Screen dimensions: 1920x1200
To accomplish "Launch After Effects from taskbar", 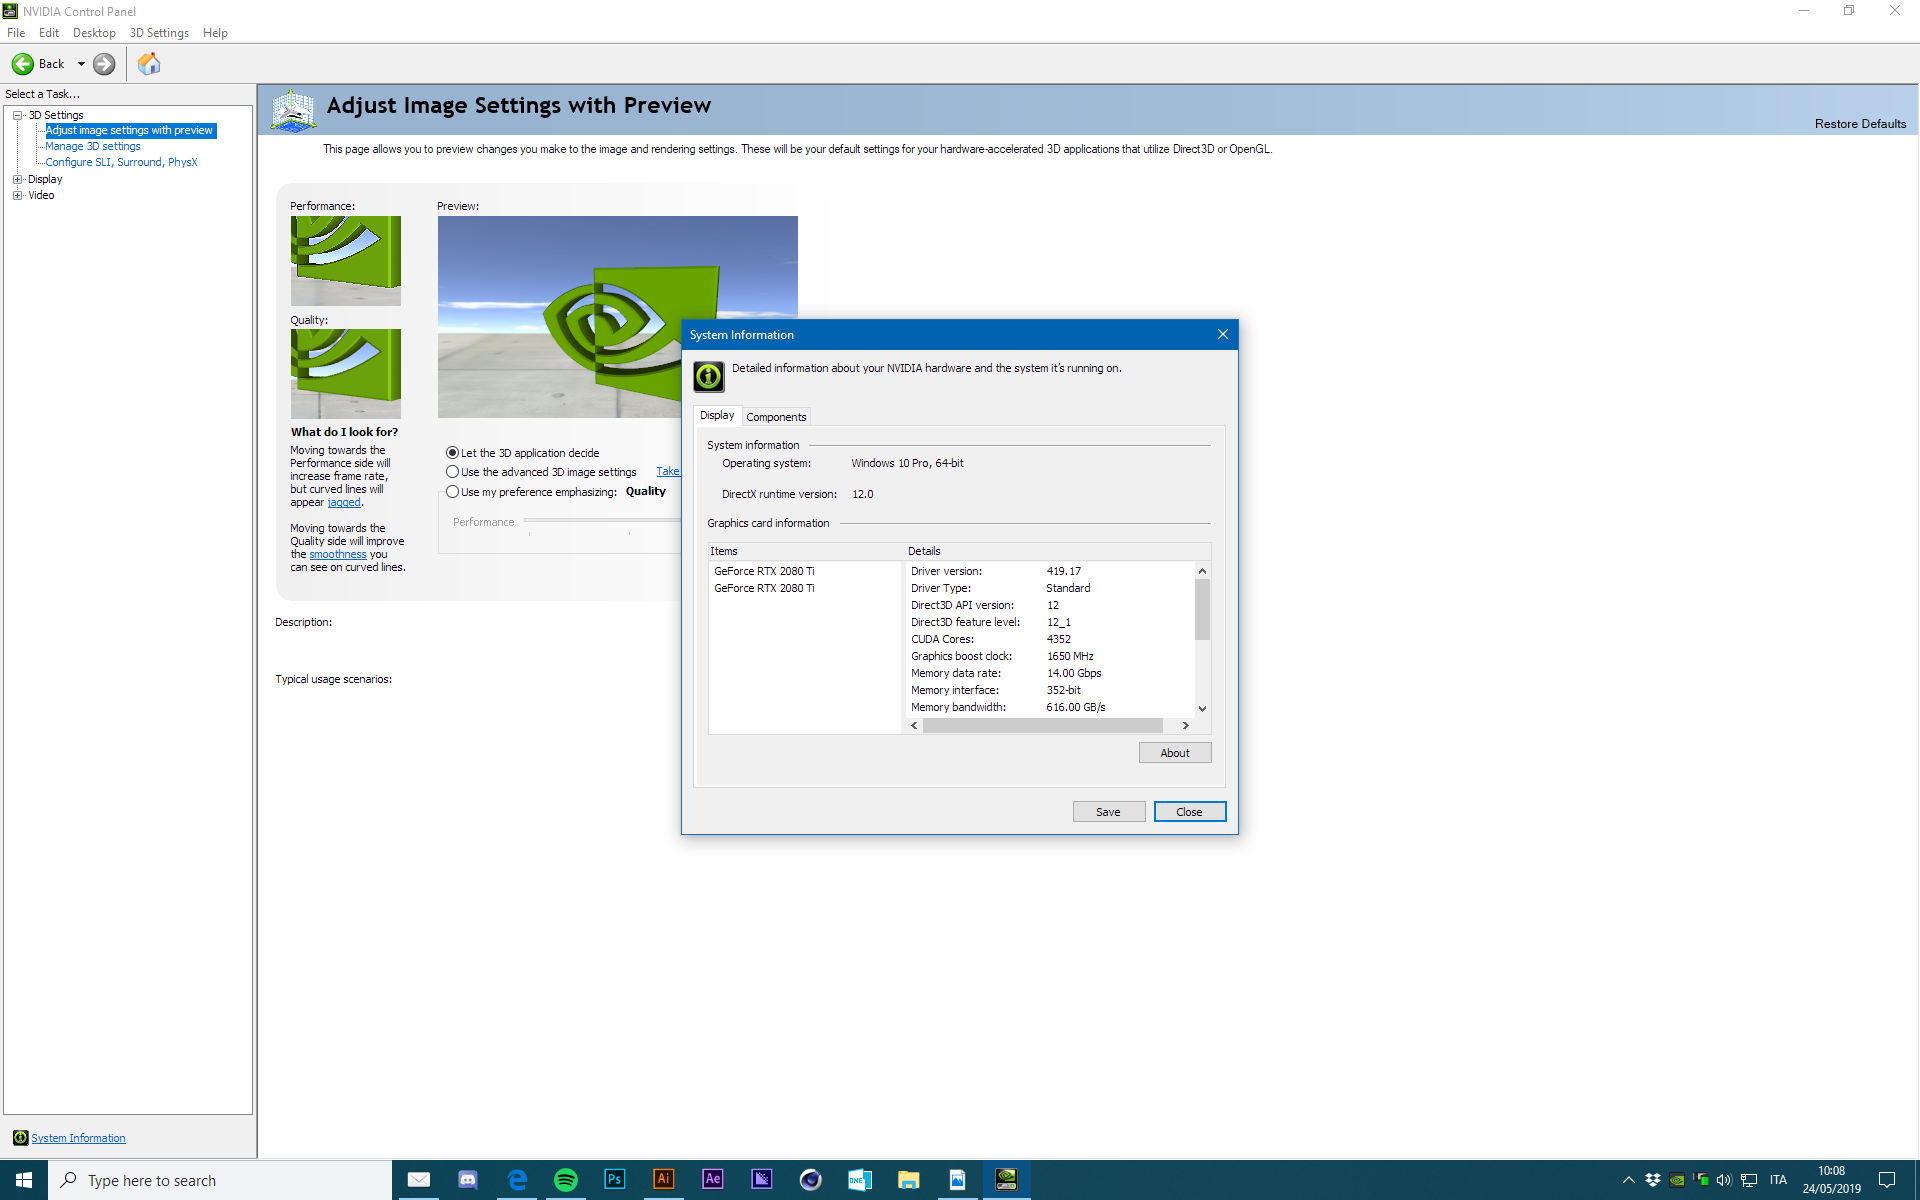I will pos(712,1179).
